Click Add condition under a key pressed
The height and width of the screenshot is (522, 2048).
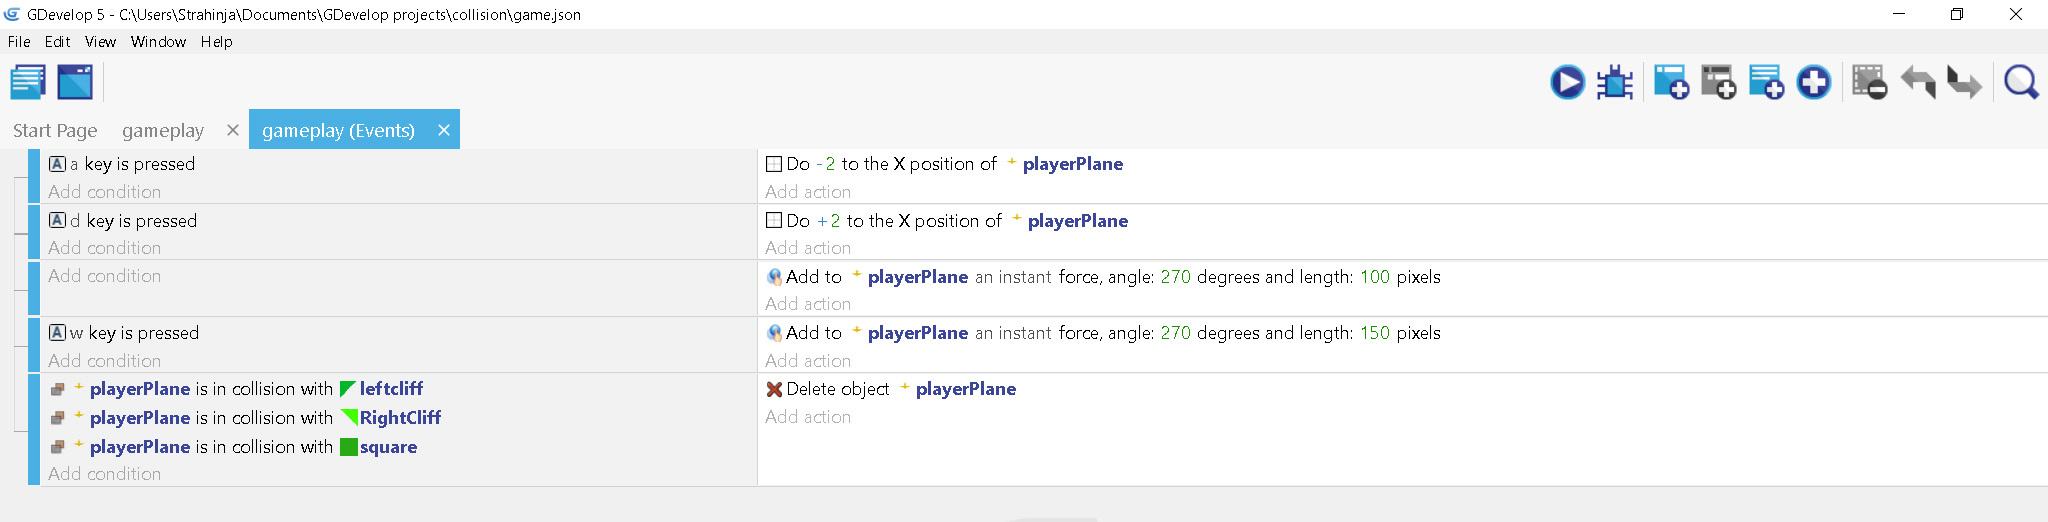click(x=104, y=192)
